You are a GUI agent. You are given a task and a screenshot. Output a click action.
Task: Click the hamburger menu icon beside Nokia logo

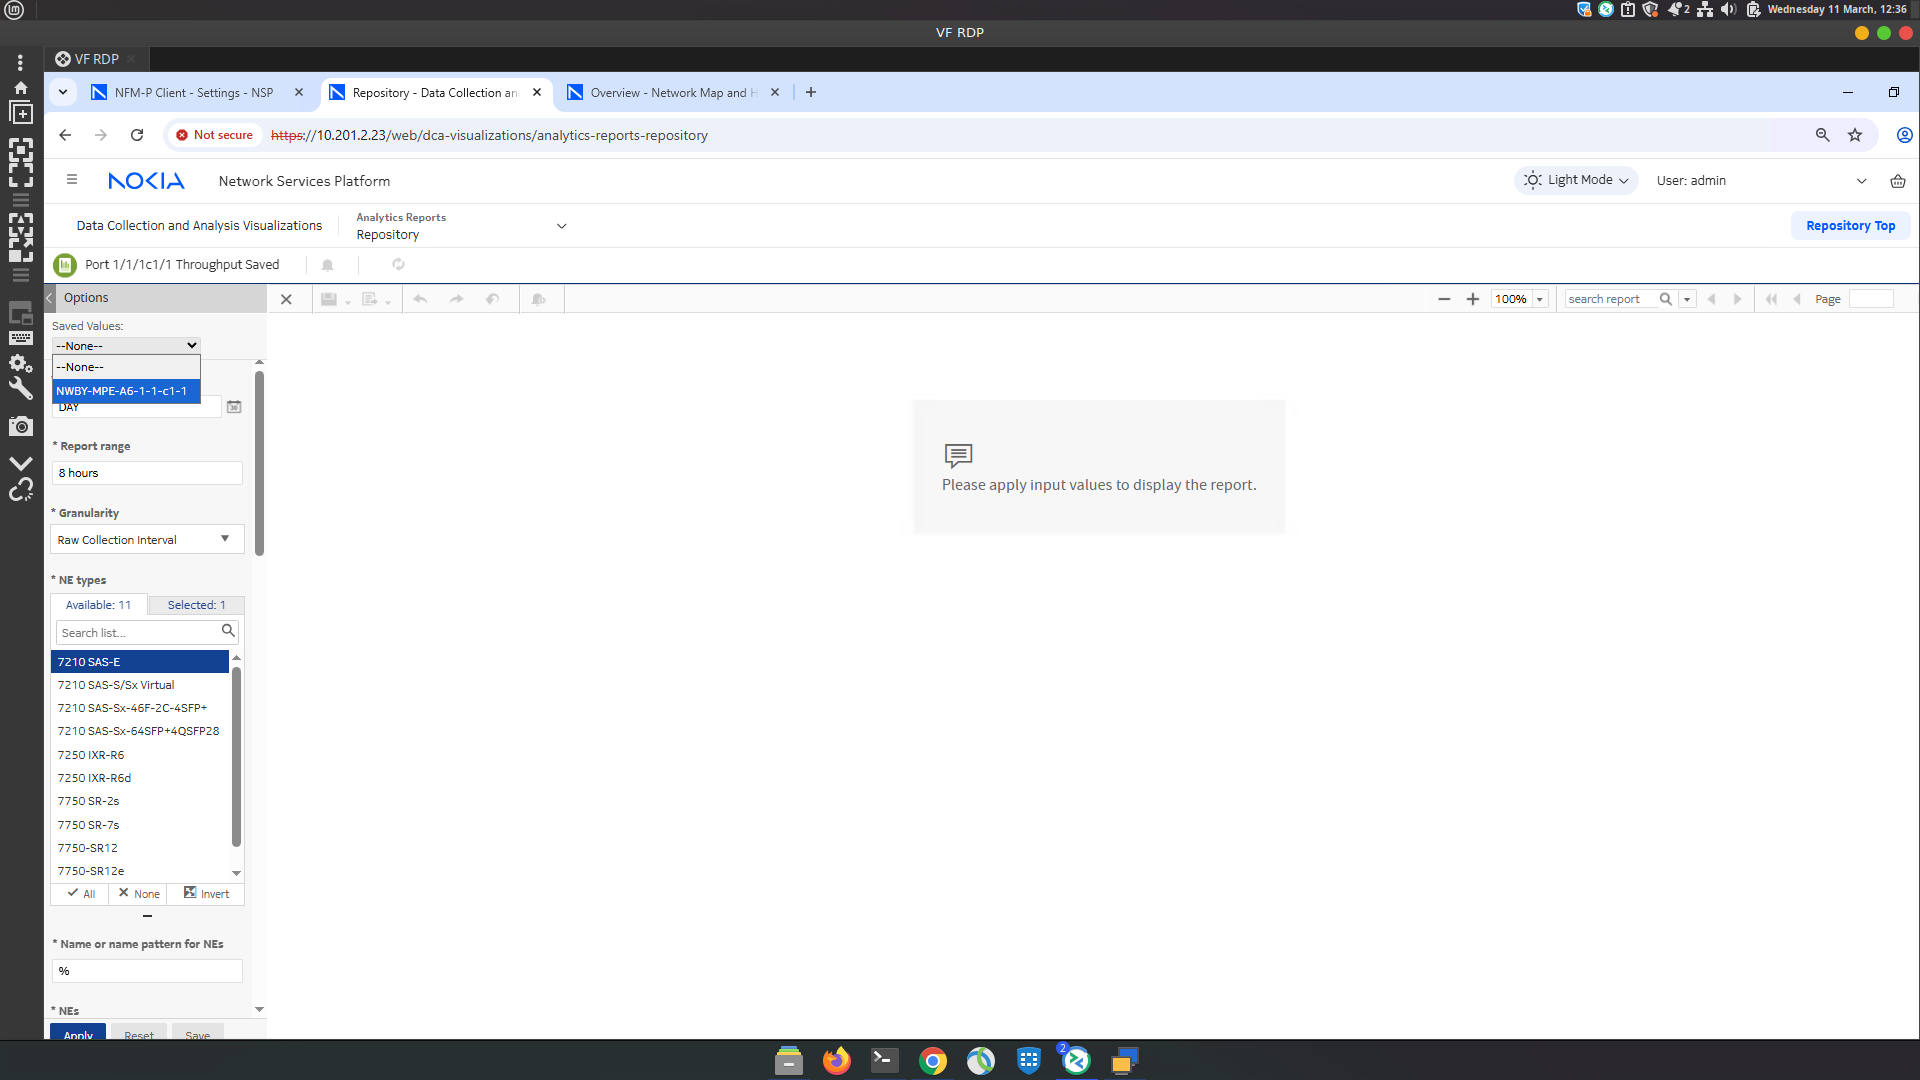(71, 180)
